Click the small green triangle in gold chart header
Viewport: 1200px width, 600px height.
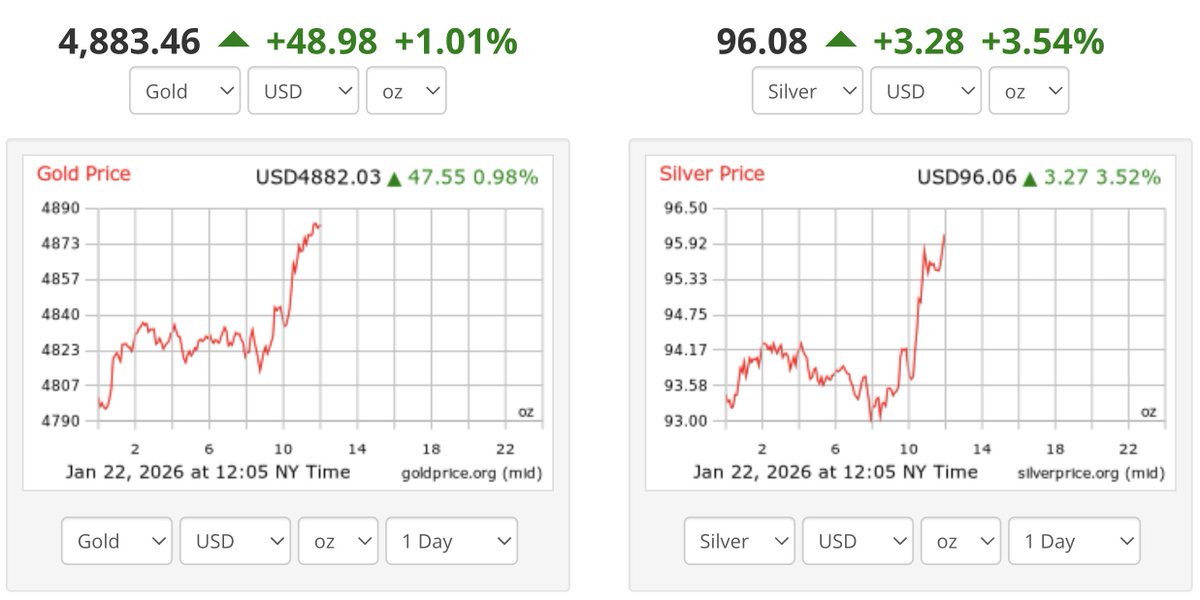(x=394, y=179)
